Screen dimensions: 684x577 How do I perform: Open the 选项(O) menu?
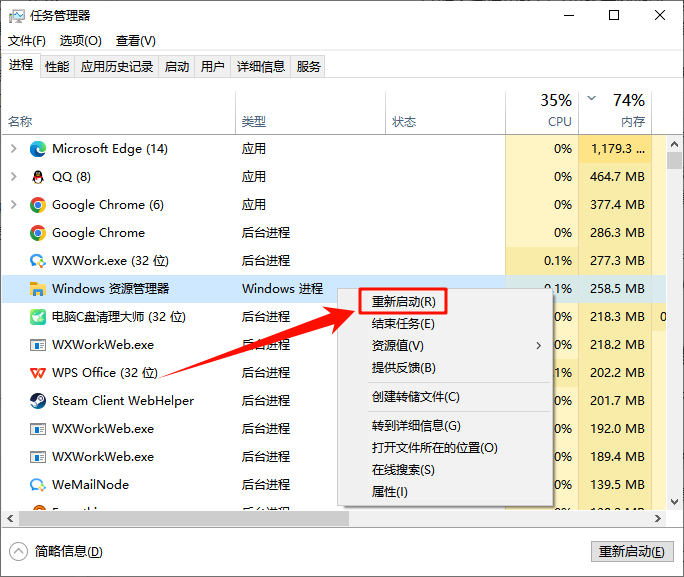[81, 41]
